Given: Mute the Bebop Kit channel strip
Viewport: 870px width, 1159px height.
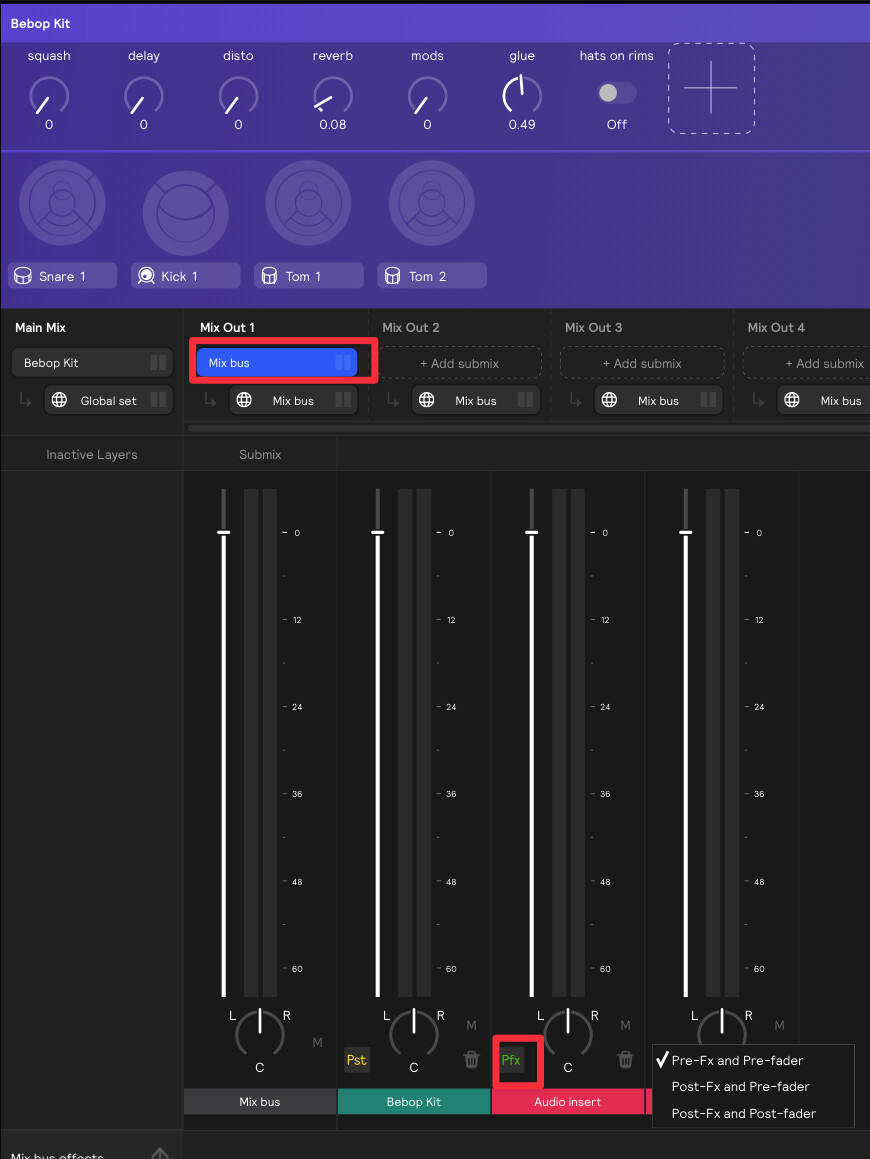Looking at the screenshot, I should click(472, 1026).
